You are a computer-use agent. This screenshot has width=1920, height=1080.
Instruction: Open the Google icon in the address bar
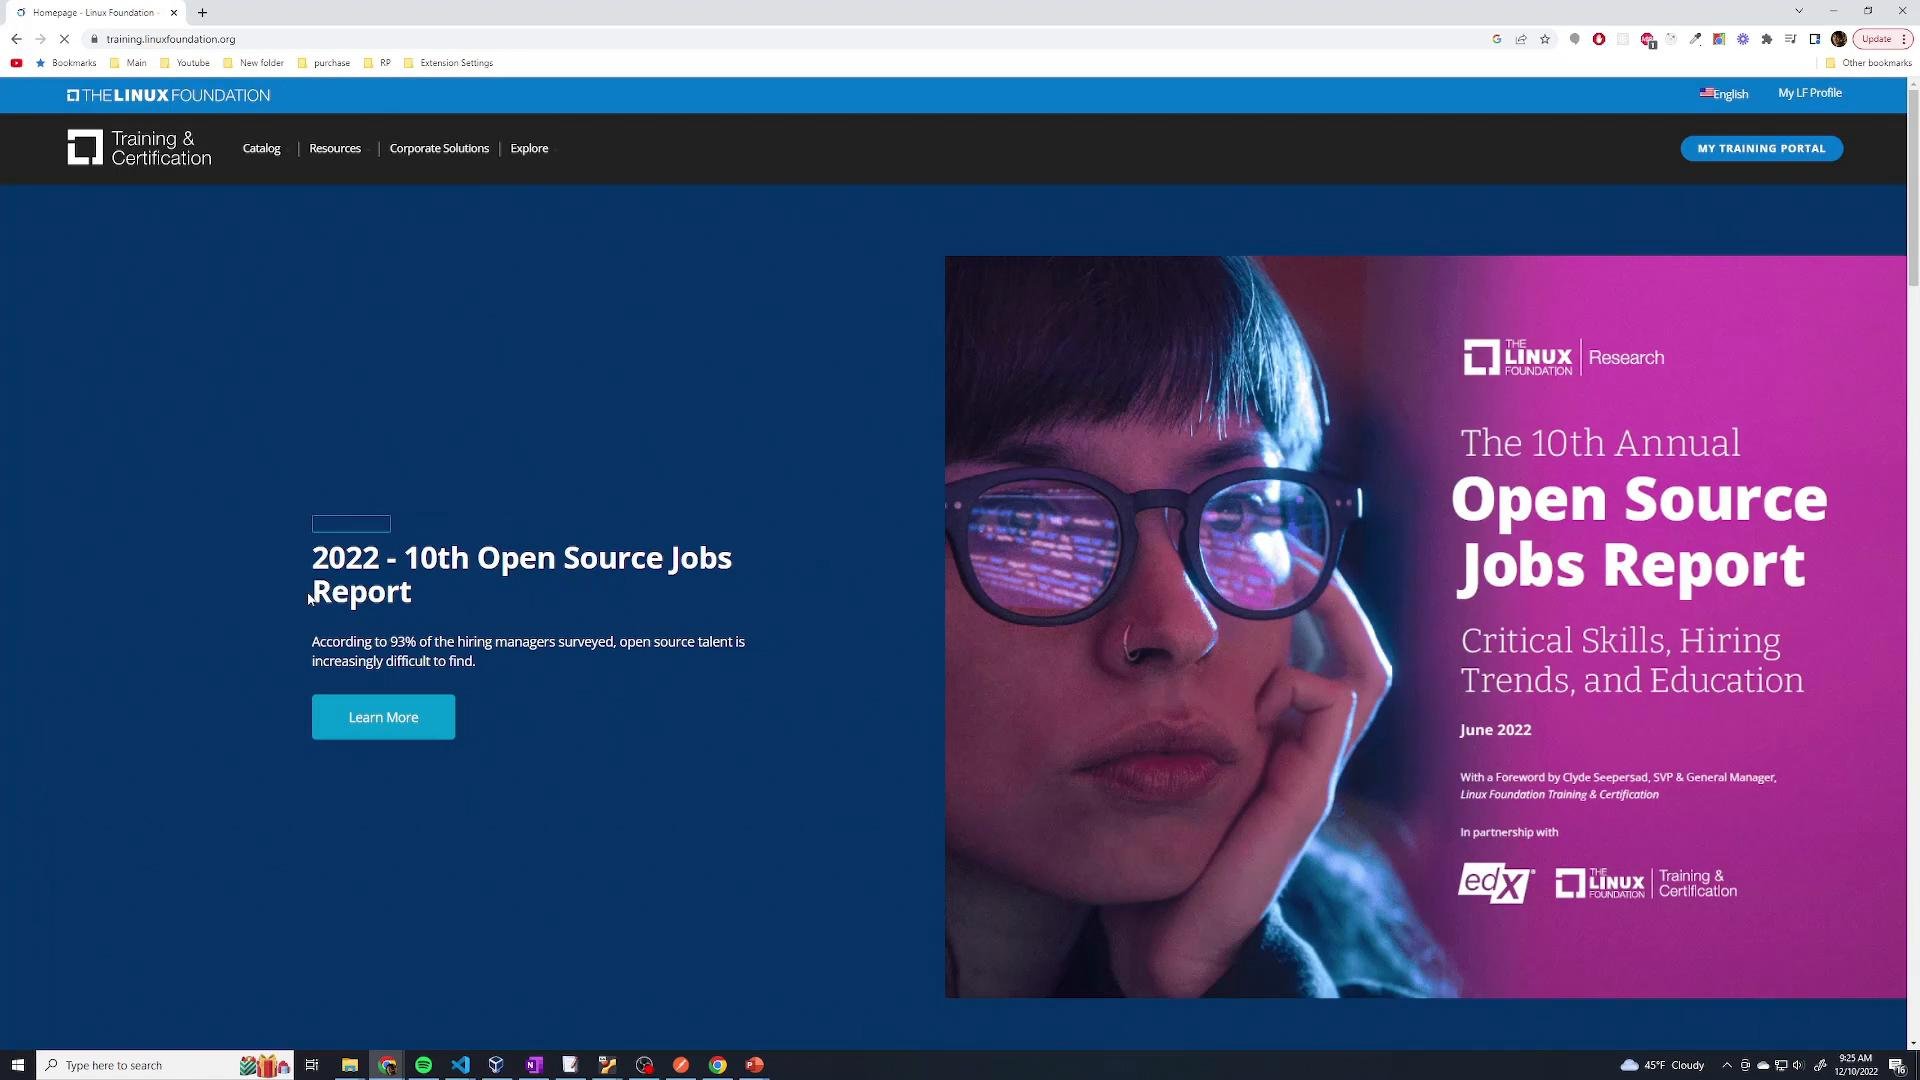[1497, 39]
